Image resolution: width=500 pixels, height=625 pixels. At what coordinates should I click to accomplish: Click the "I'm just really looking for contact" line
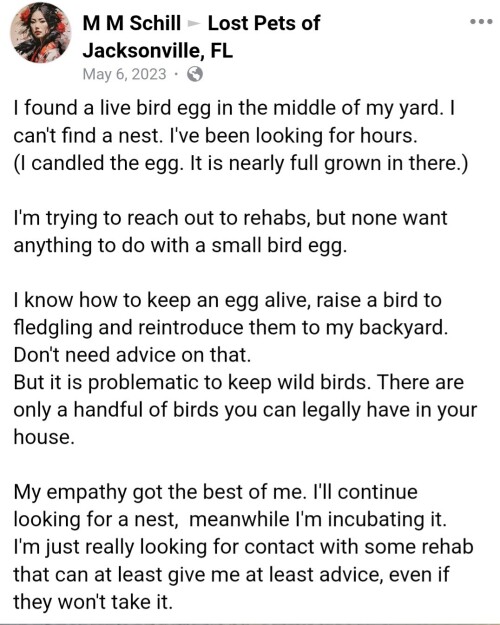point(243,547)
